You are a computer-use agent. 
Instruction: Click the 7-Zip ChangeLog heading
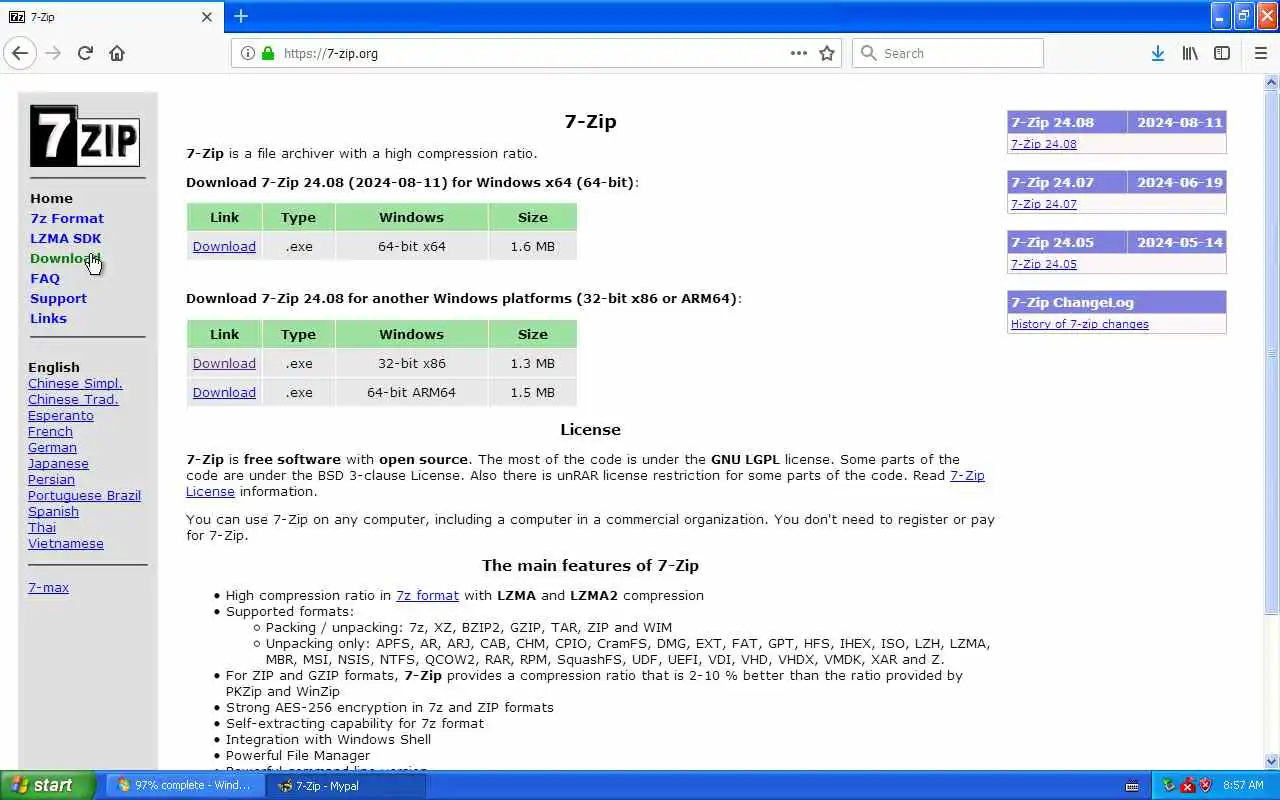1117,302
